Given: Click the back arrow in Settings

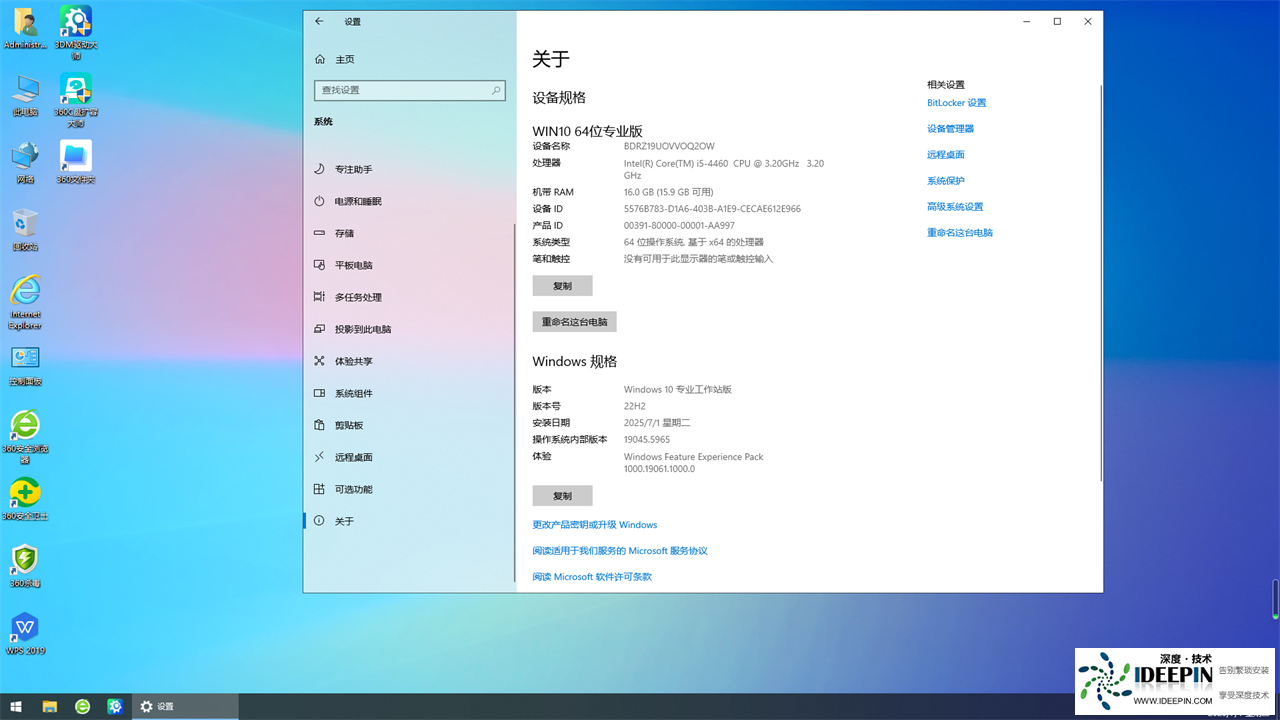Looking at the screenshot, I should pos(319,21).
